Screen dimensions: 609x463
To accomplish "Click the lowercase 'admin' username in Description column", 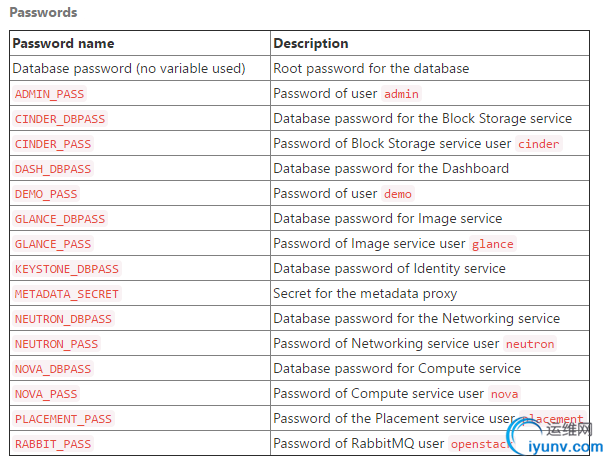I will [401, 94].
